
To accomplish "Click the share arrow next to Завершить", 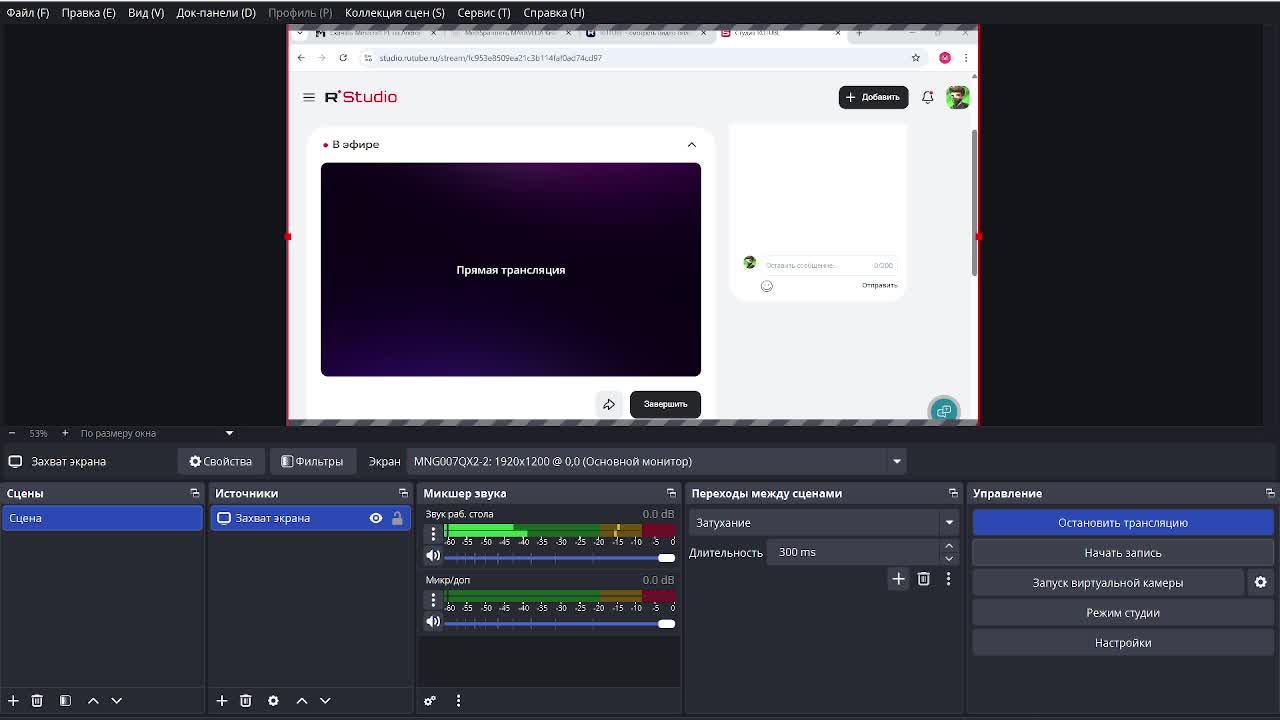I will tap(608, 404).
